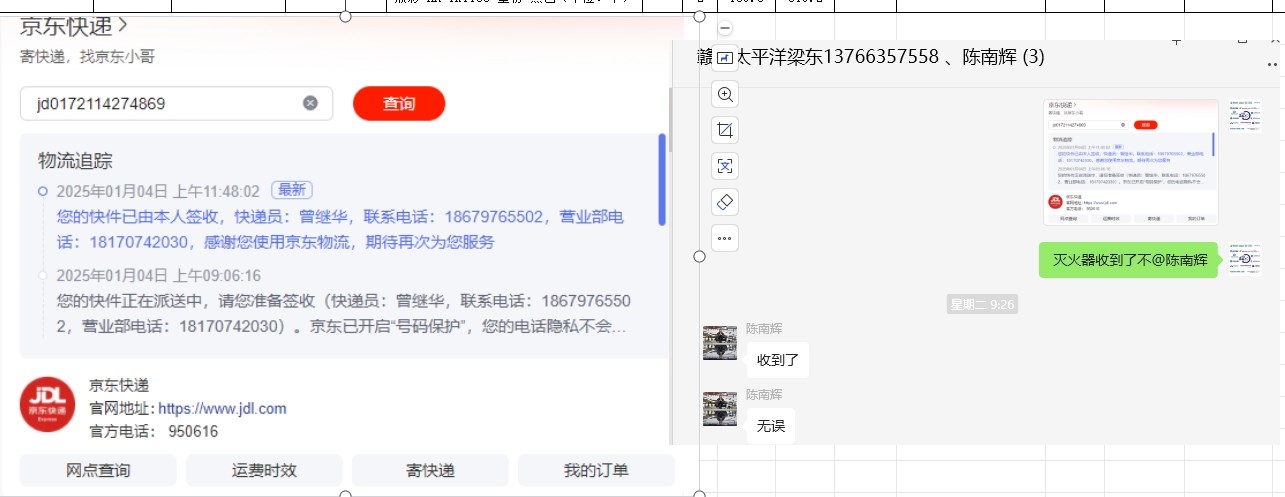The width and height of the screenshot is (1285, 497).
Task: Click the official phone number 950616
Action: point(193,432)
